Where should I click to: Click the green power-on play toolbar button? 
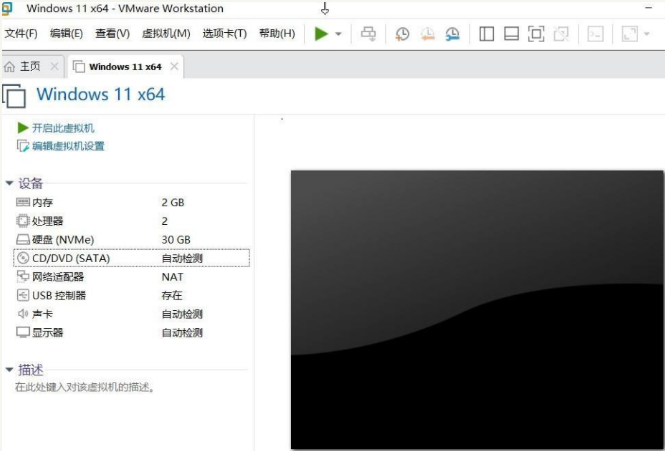point(320,34)
